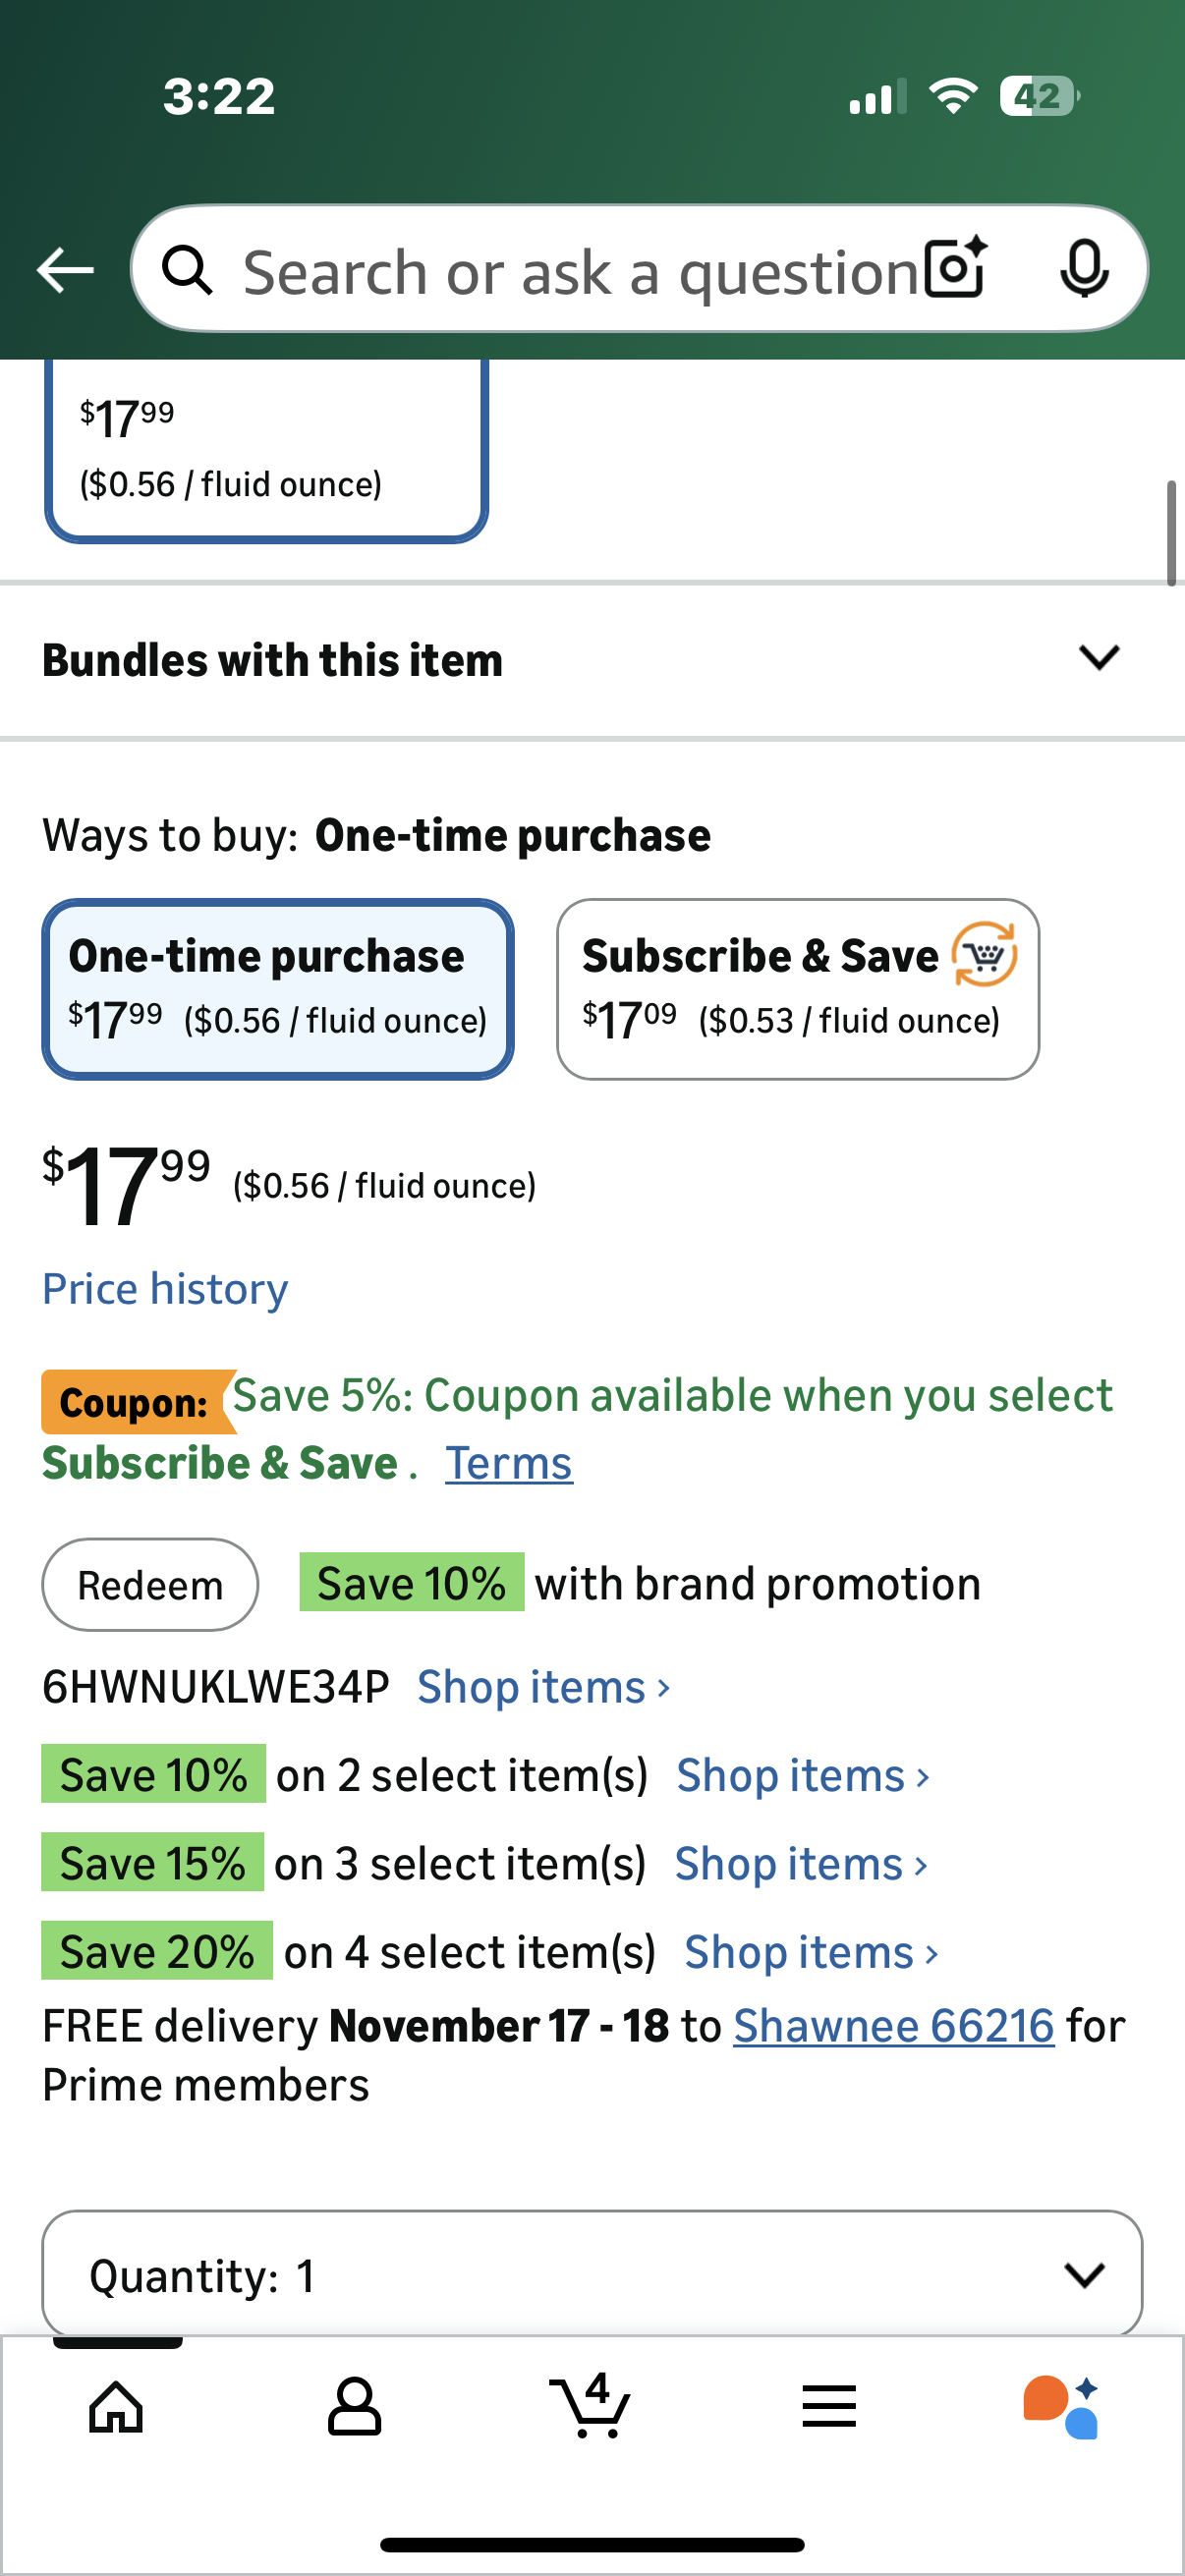1185x2576 pixels.
Task: Tap the search magnifier icon
Action: [x=187, y=270]
